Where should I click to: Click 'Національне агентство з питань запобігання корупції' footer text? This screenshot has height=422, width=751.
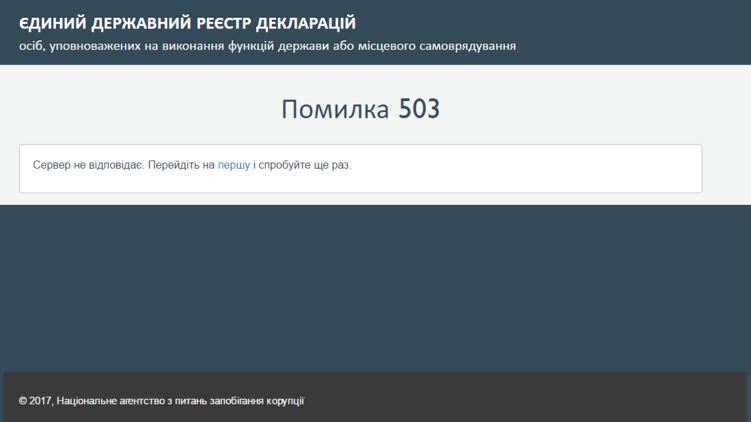(180, 401)
